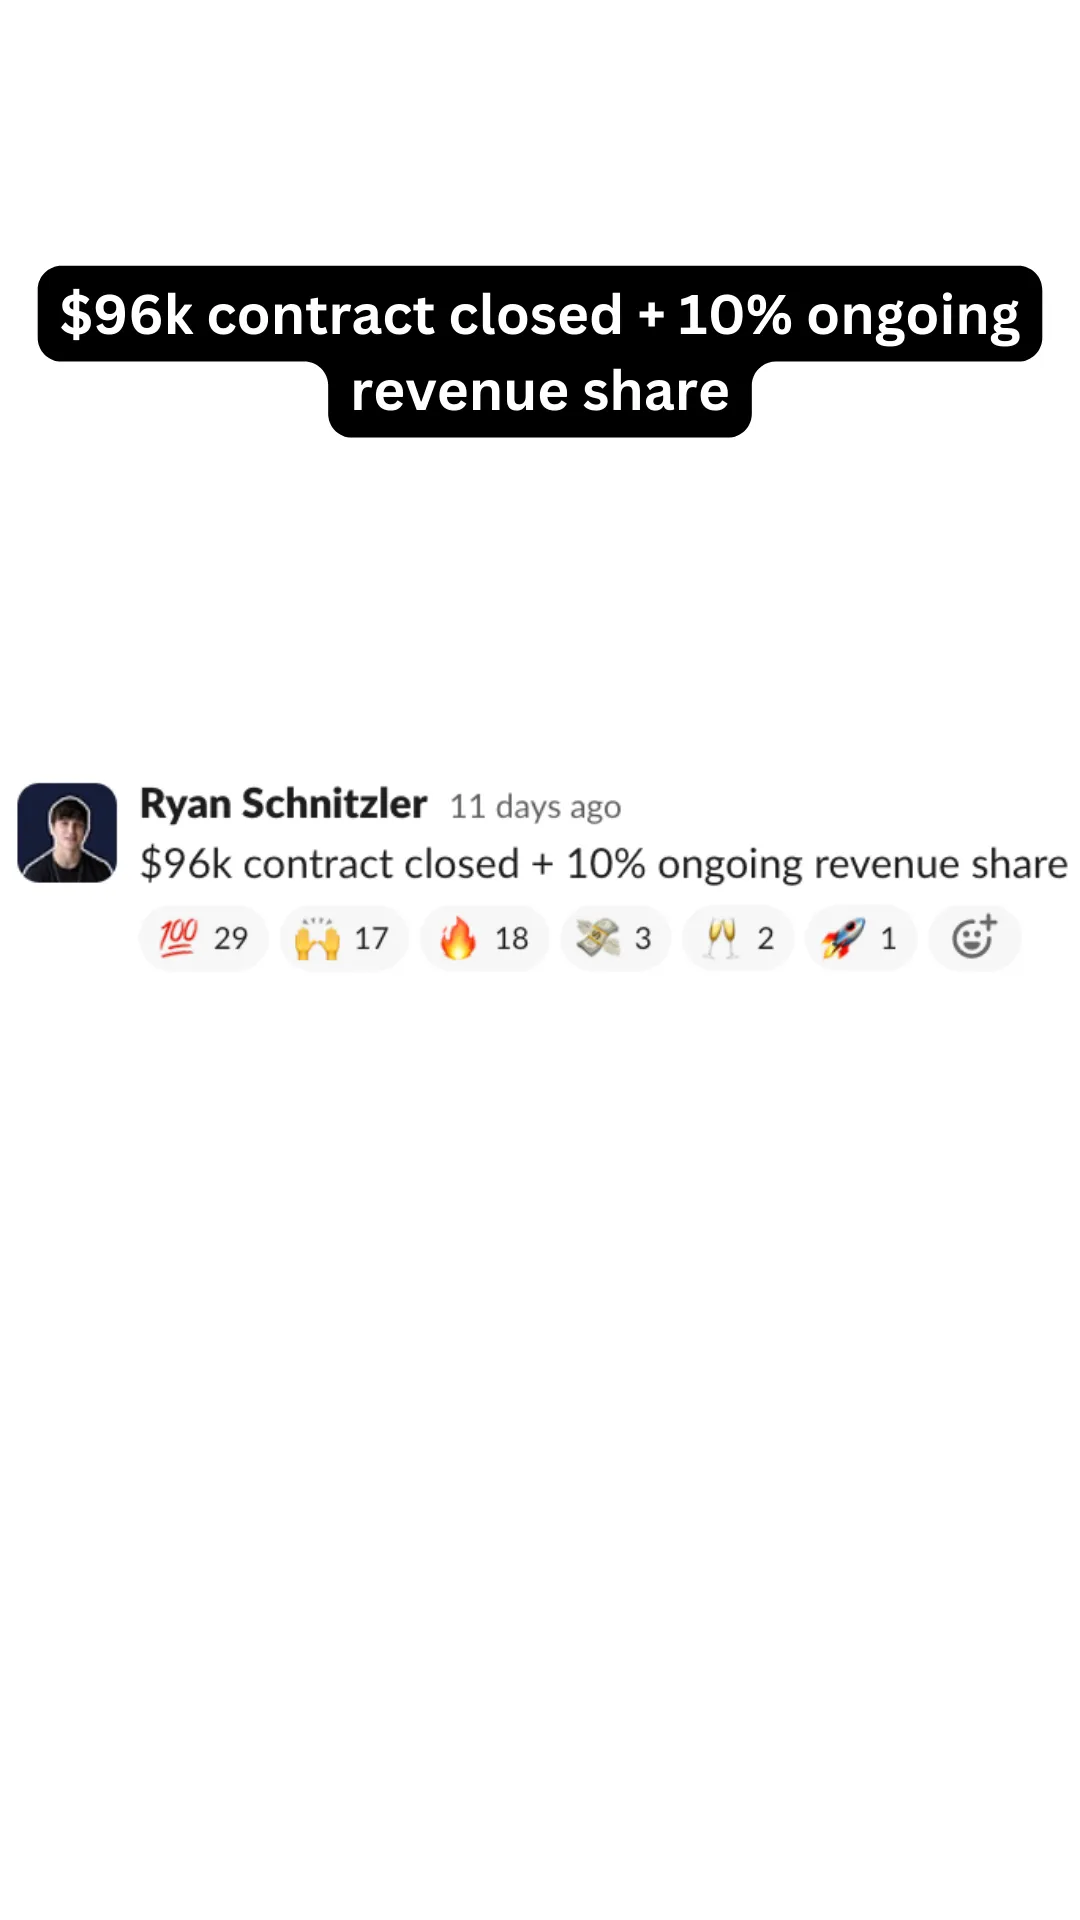
Task: Toggle the fire emoji reaction
Action: tap(485, 938)
